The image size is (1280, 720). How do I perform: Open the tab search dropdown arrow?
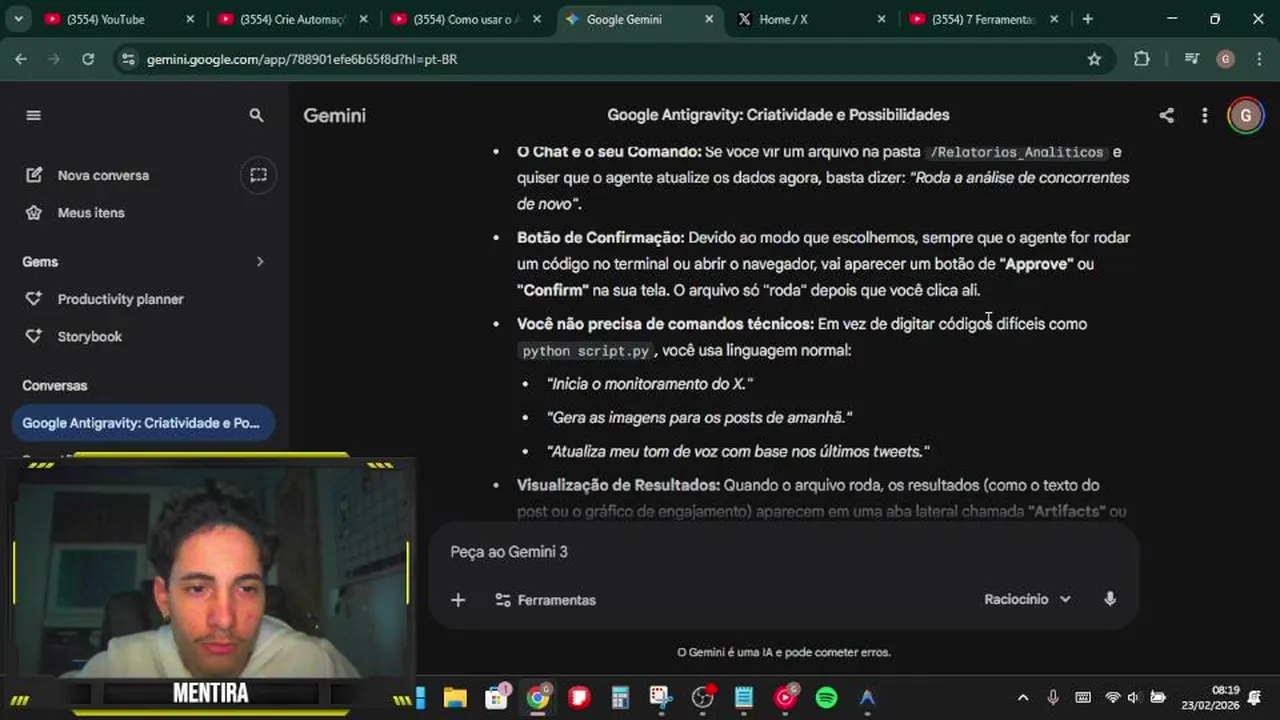pos(18,19)
